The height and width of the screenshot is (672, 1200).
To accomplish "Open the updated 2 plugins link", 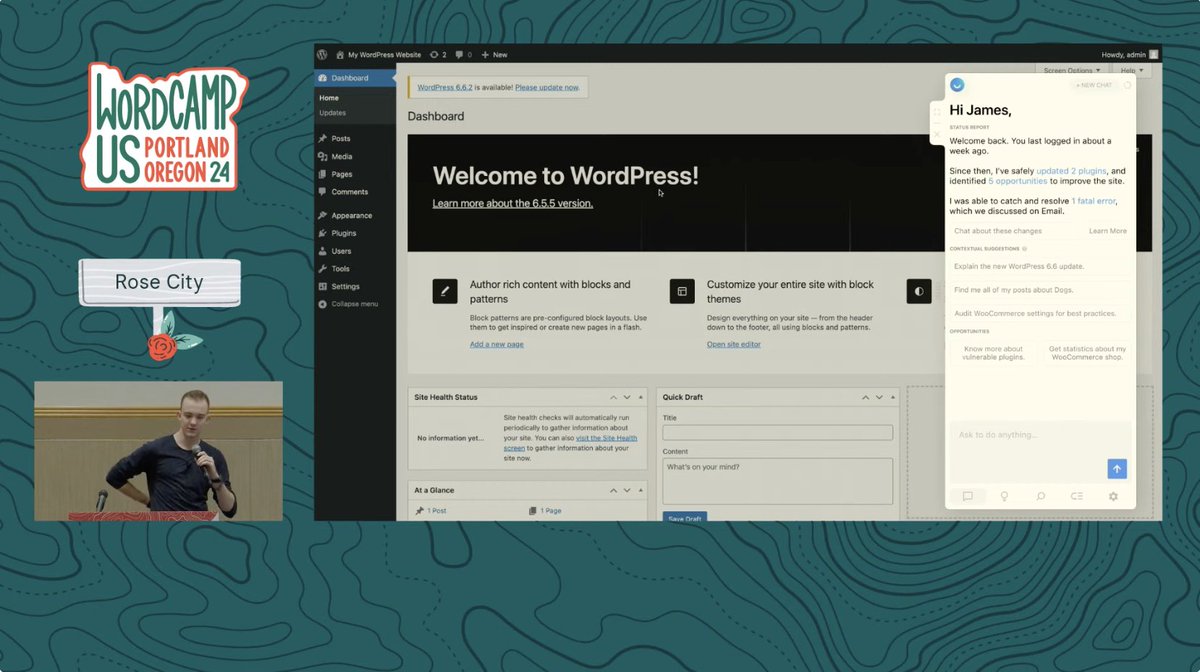I will [x=1071, y=171].
